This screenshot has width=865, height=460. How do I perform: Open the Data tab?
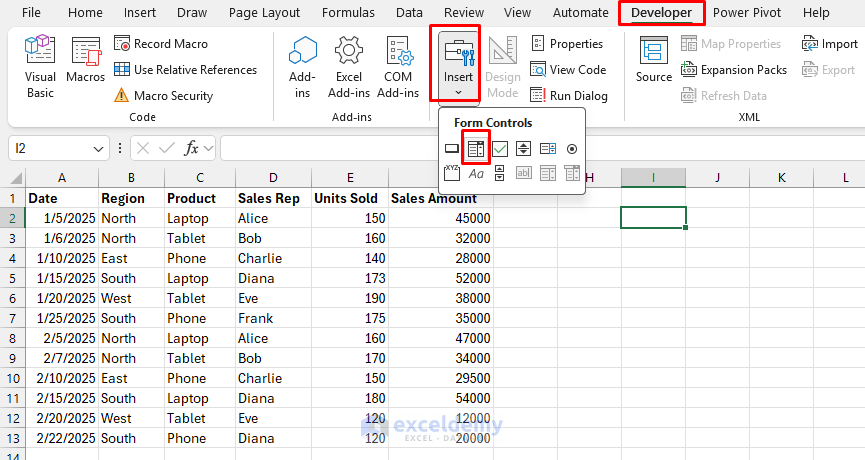point(409,12)
